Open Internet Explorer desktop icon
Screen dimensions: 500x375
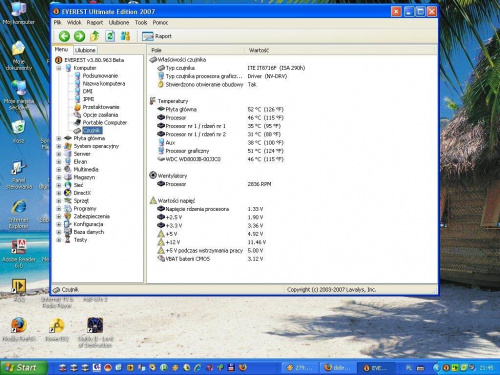[x=19, y=214]
